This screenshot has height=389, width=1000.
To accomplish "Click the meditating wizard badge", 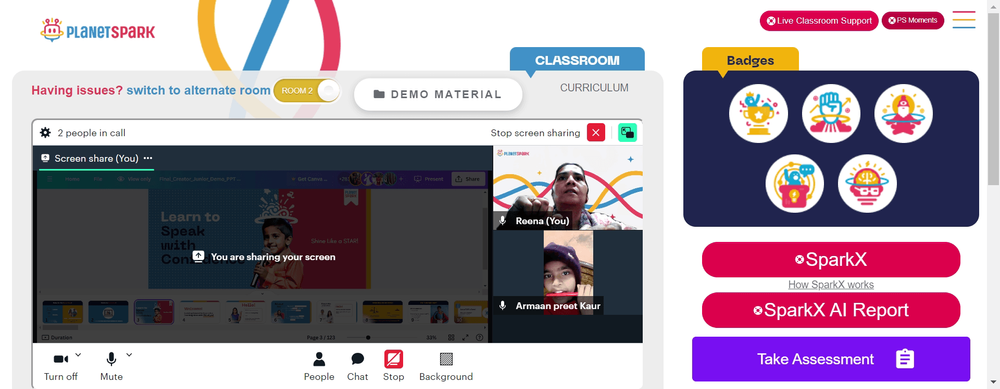I will [904, 114].
